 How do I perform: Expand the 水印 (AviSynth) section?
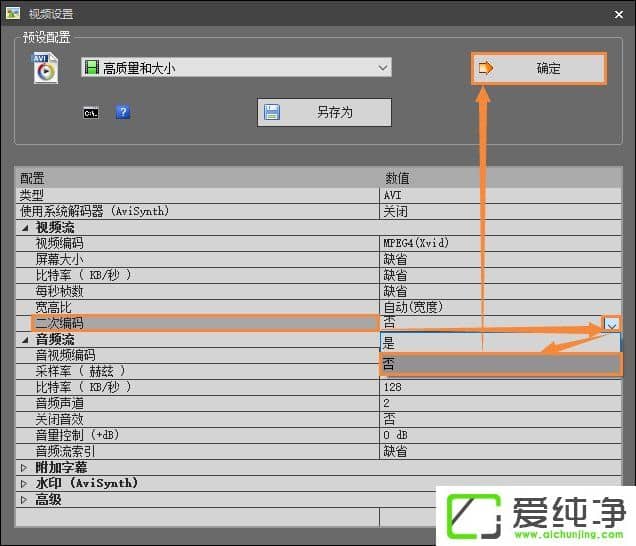pyautogui.click(x=25, y=483)
